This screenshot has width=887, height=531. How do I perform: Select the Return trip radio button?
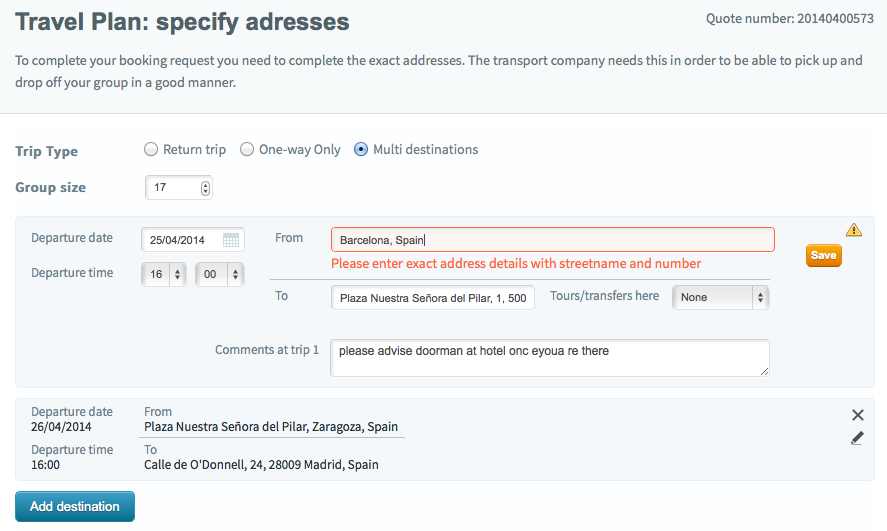151,150
